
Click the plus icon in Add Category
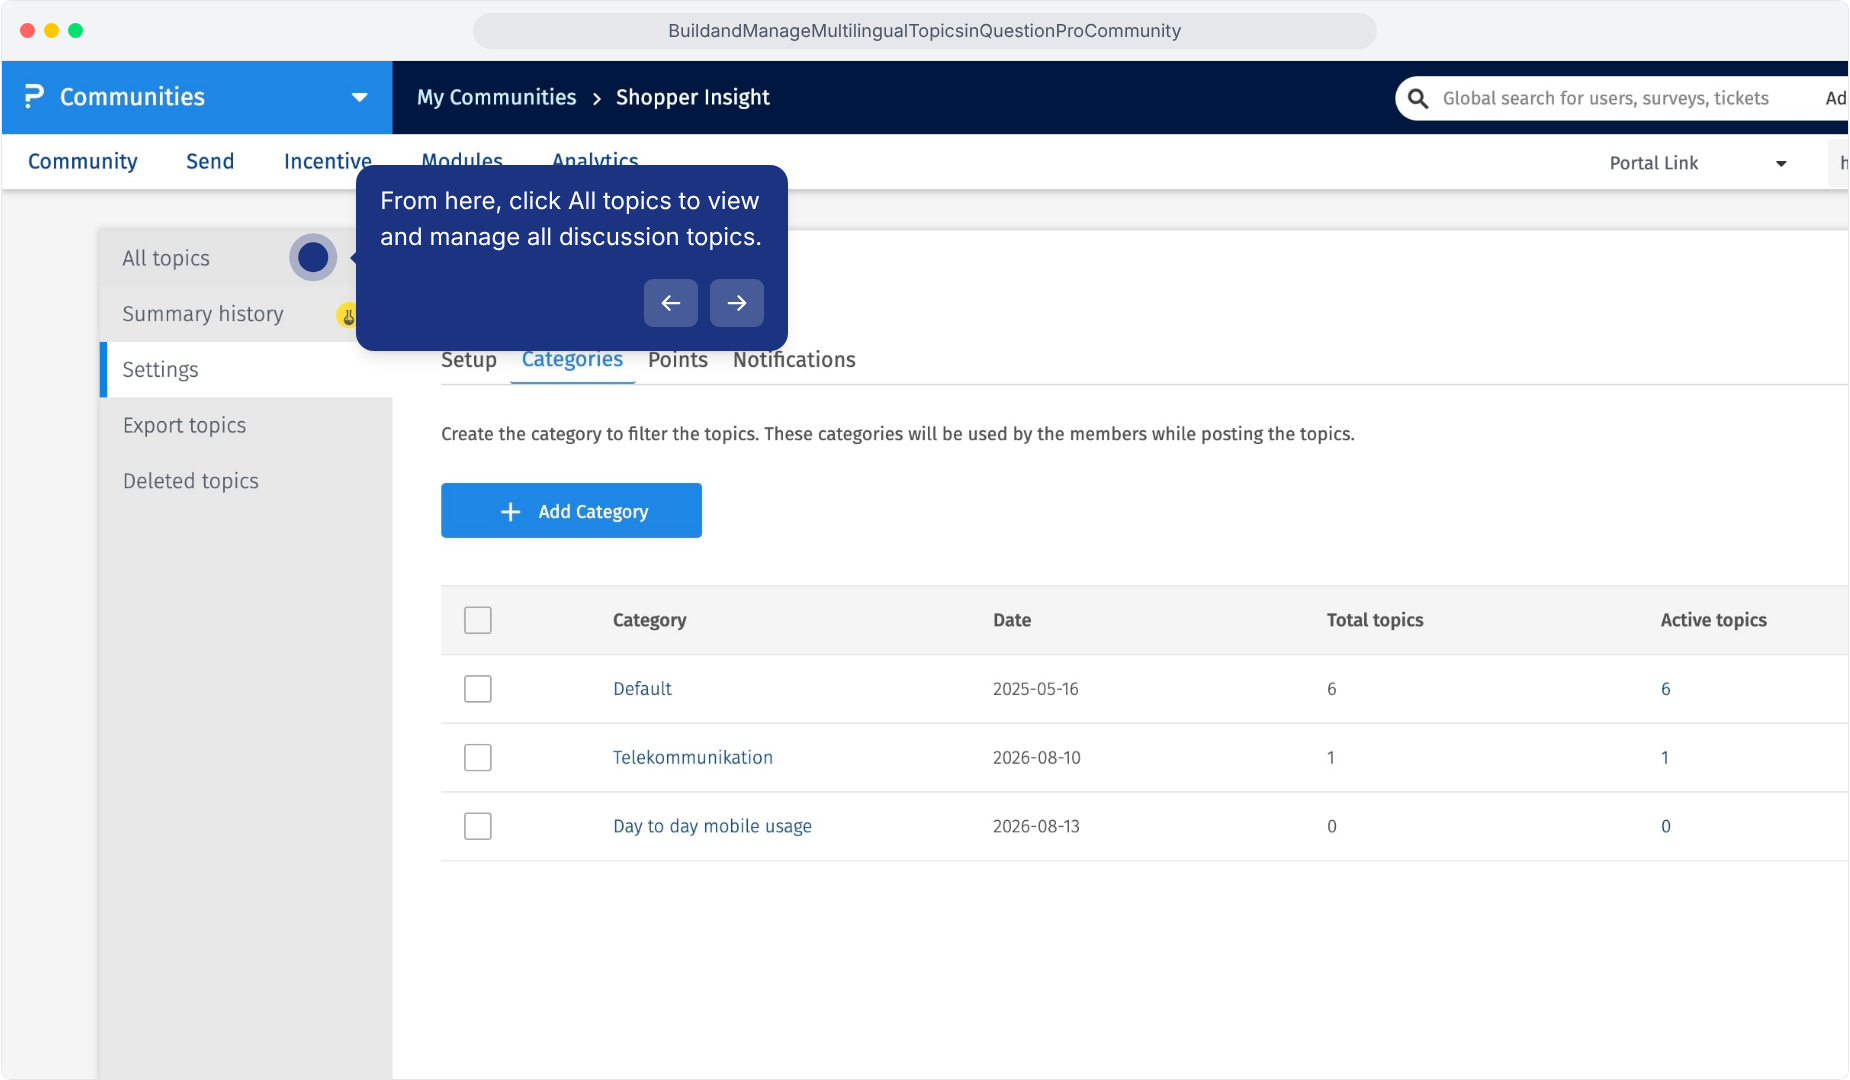[x=510, y=511]
